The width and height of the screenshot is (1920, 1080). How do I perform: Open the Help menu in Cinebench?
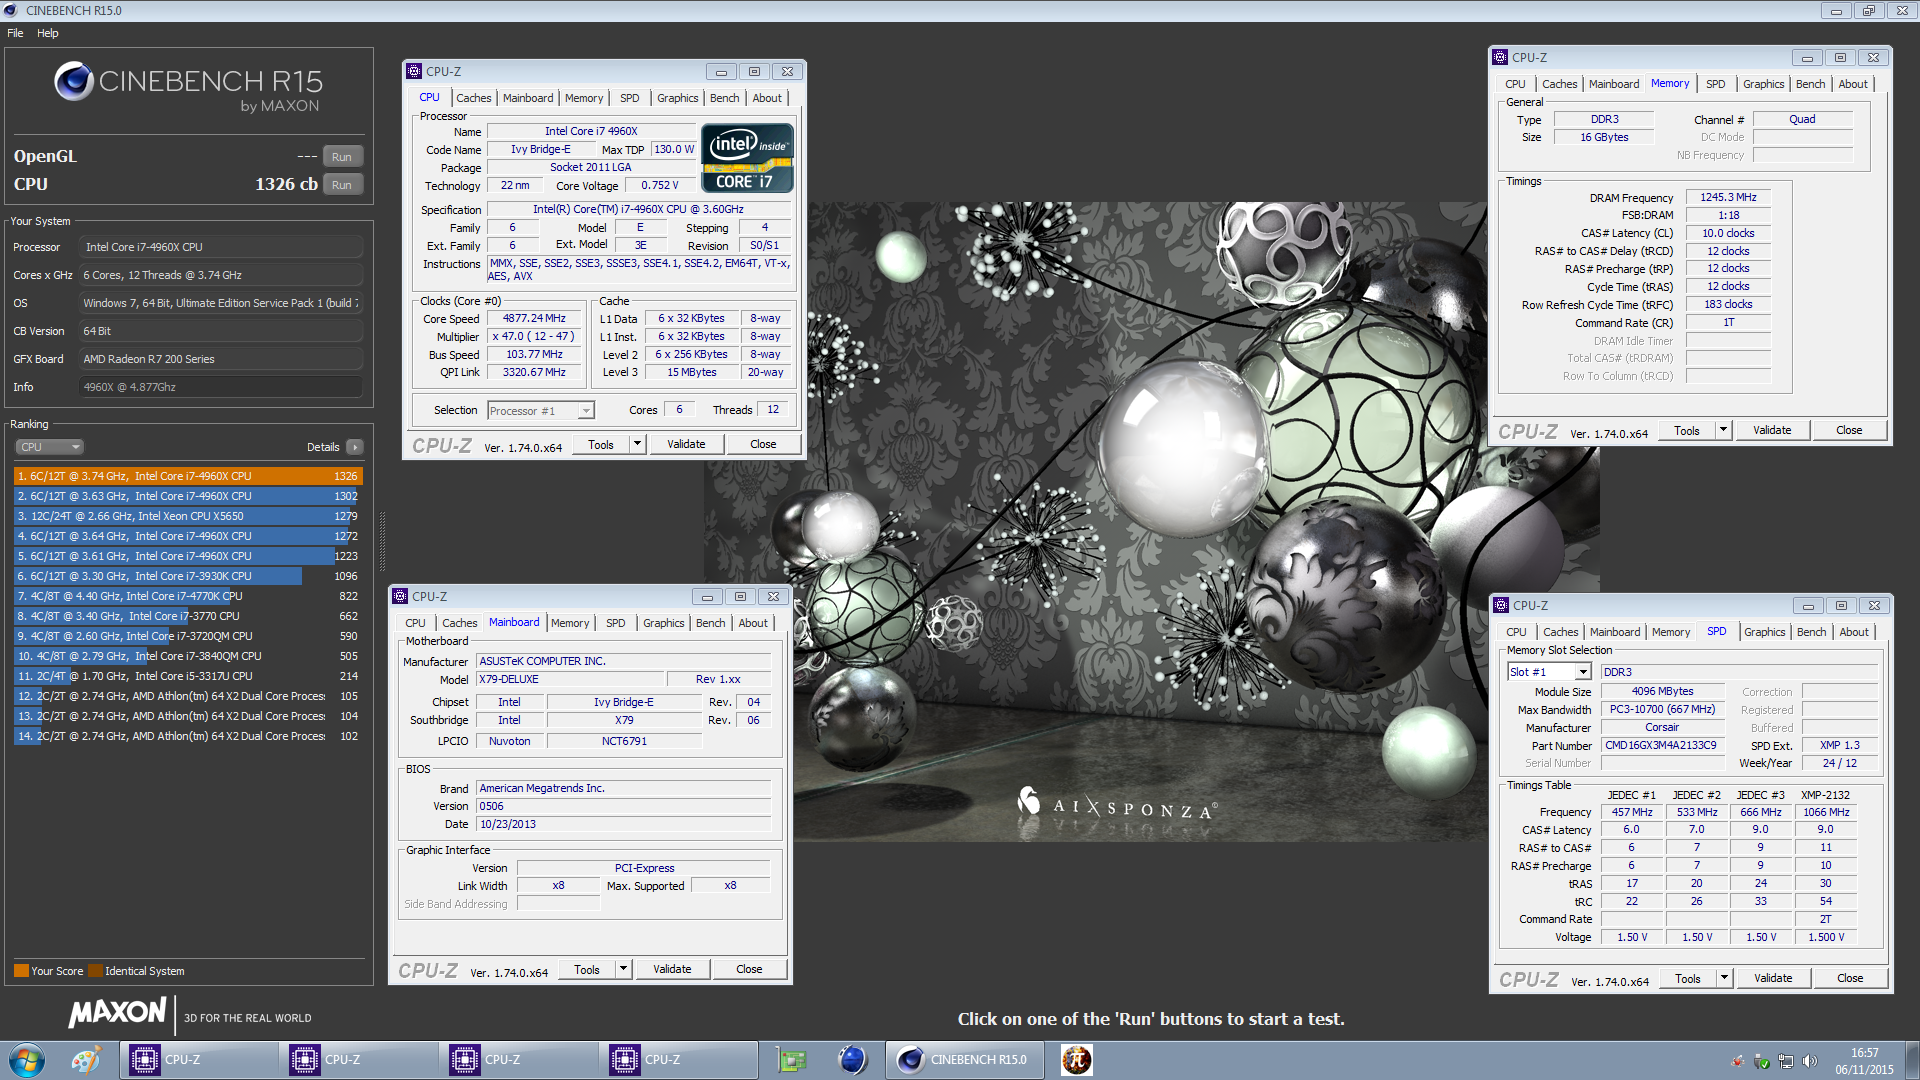click(x=48, y=33)
